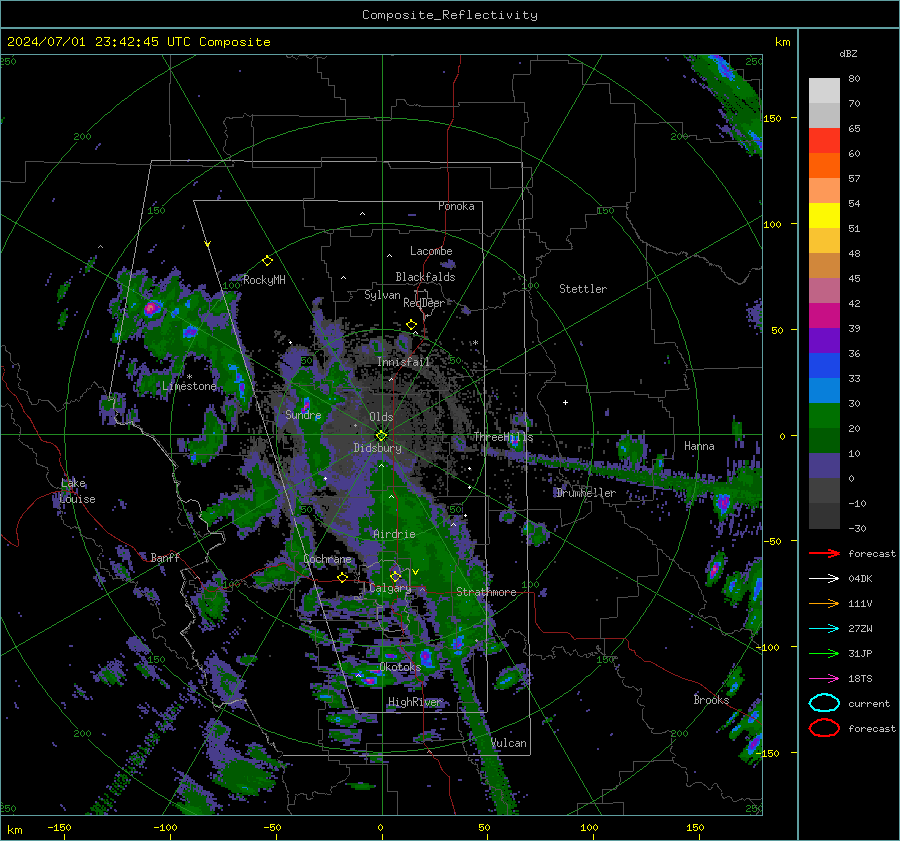The image size is (900, 841).
Task: Click the Composite_Reflectivity title
Action: (449, 15)
